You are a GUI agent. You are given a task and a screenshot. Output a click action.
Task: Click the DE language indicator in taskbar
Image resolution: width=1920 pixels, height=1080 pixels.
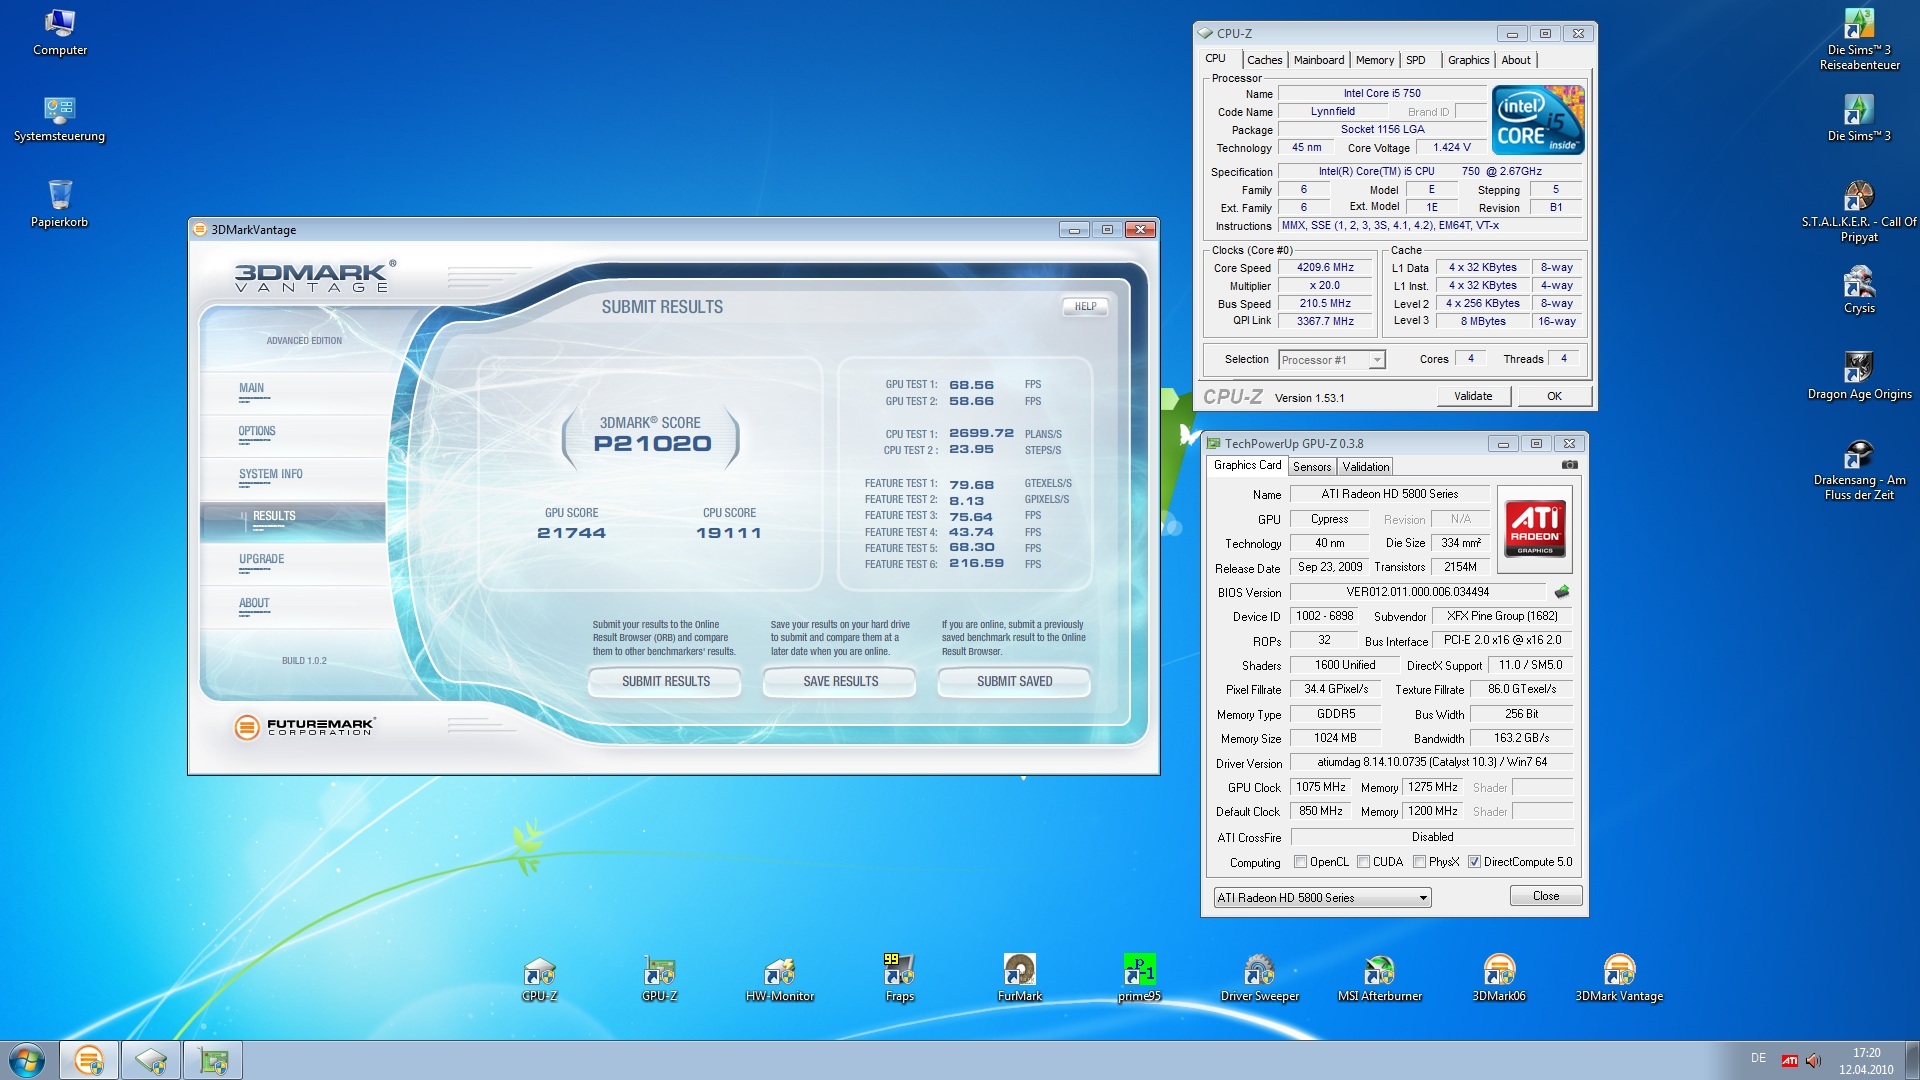(x=1758, y=1058)
